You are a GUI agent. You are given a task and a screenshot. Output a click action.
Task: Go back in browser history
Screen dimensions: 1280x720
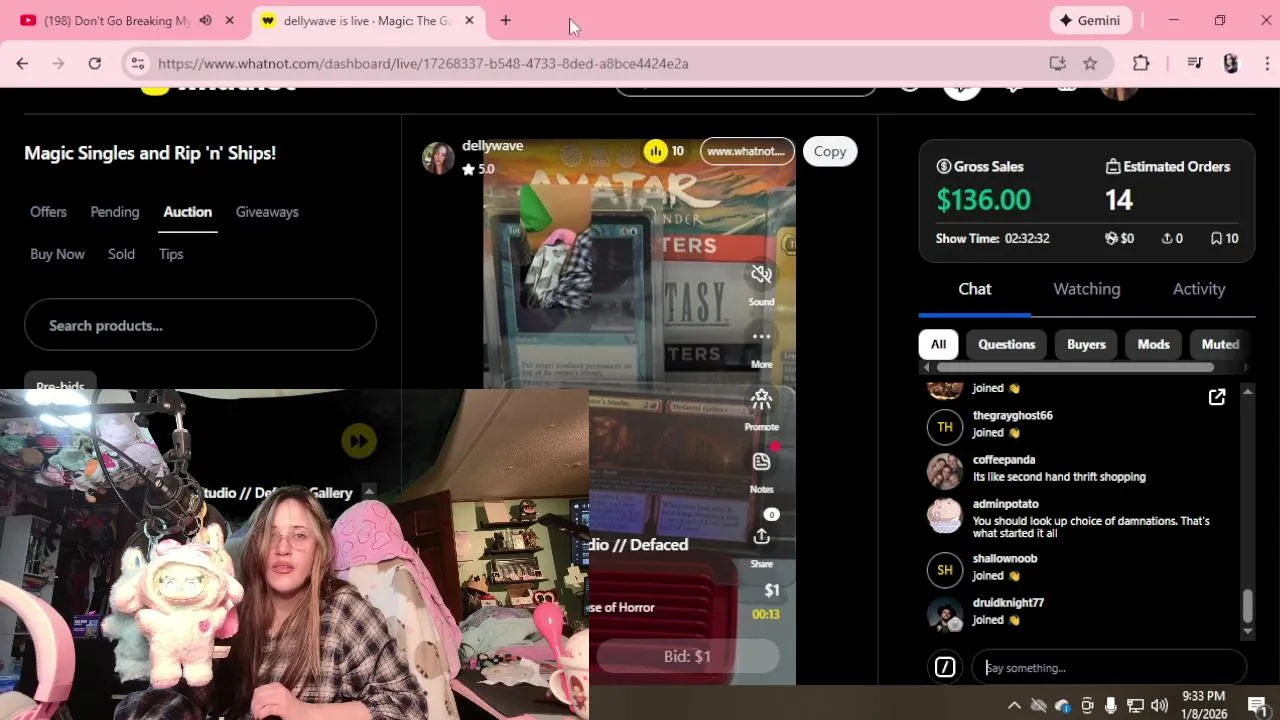click(x=22, y=63)
